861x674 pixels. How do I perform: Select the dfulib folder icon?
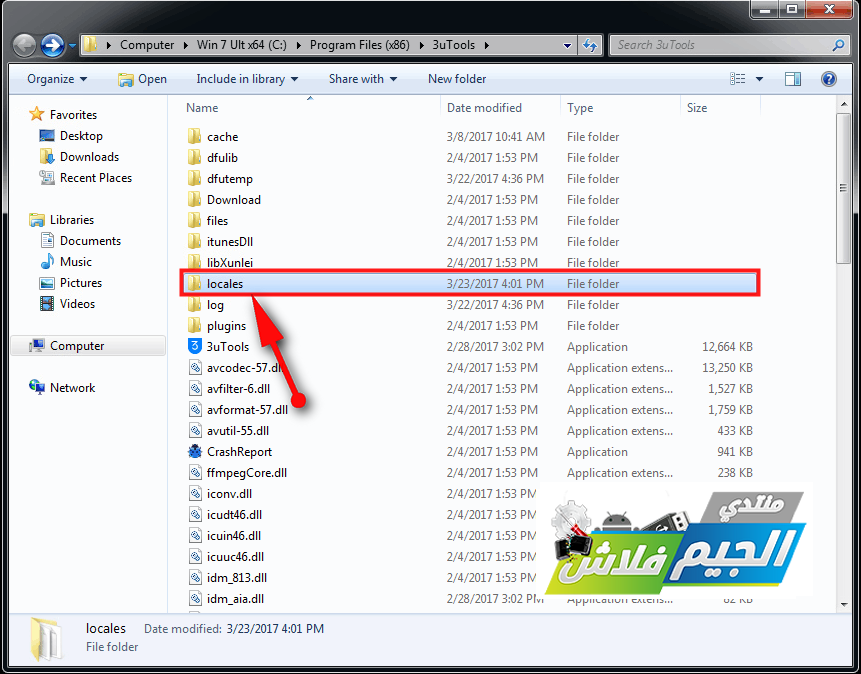[x=194, y=158]
